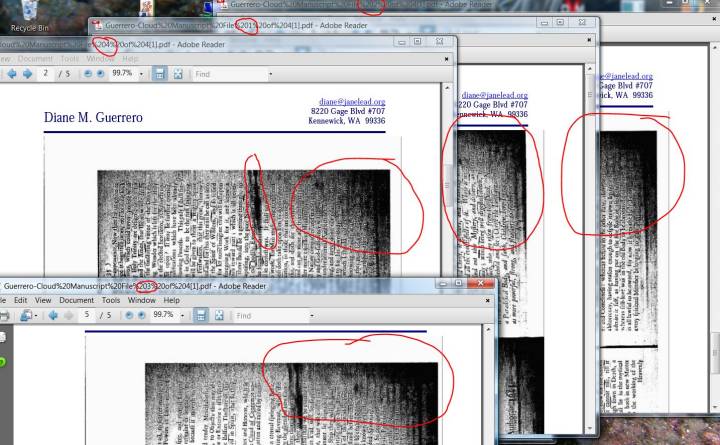
Task: Close document with X in rightmost window
Action: point(714,19)
